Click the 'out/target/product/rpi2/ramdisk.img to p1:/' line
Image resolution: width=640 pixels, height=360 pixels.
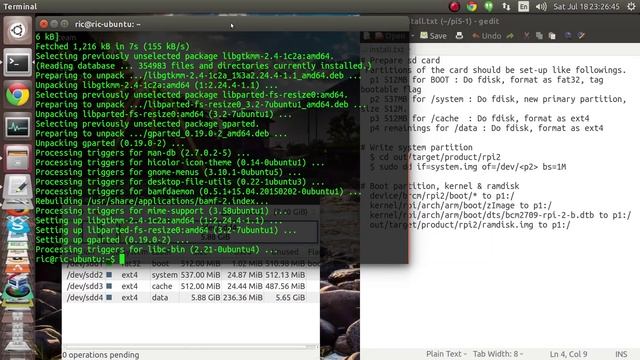pos(470,225)
